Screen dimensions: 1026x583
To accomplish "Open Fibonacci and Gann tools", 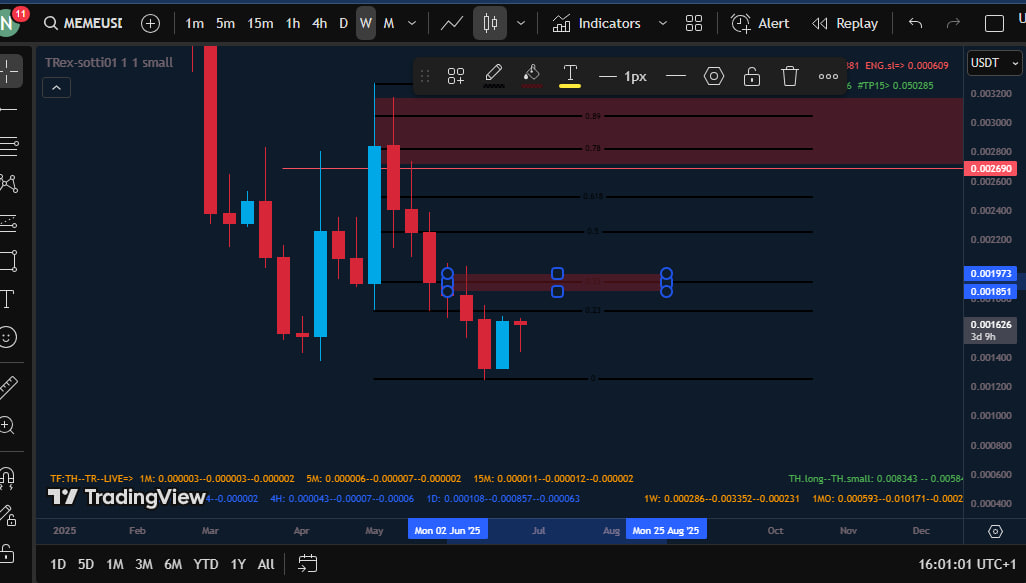I will click(x=9, y=147).
